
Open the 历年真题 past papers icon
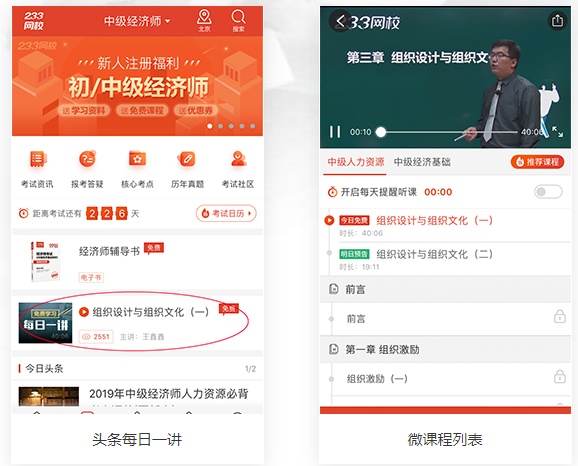click(187, 160)
